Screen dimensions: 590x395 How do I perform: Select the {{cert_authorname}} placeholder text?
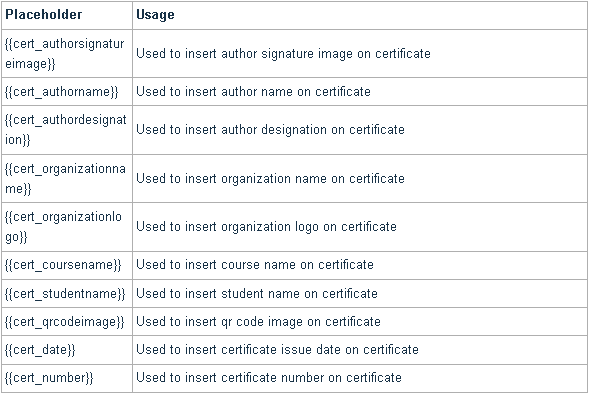point(62,92)
